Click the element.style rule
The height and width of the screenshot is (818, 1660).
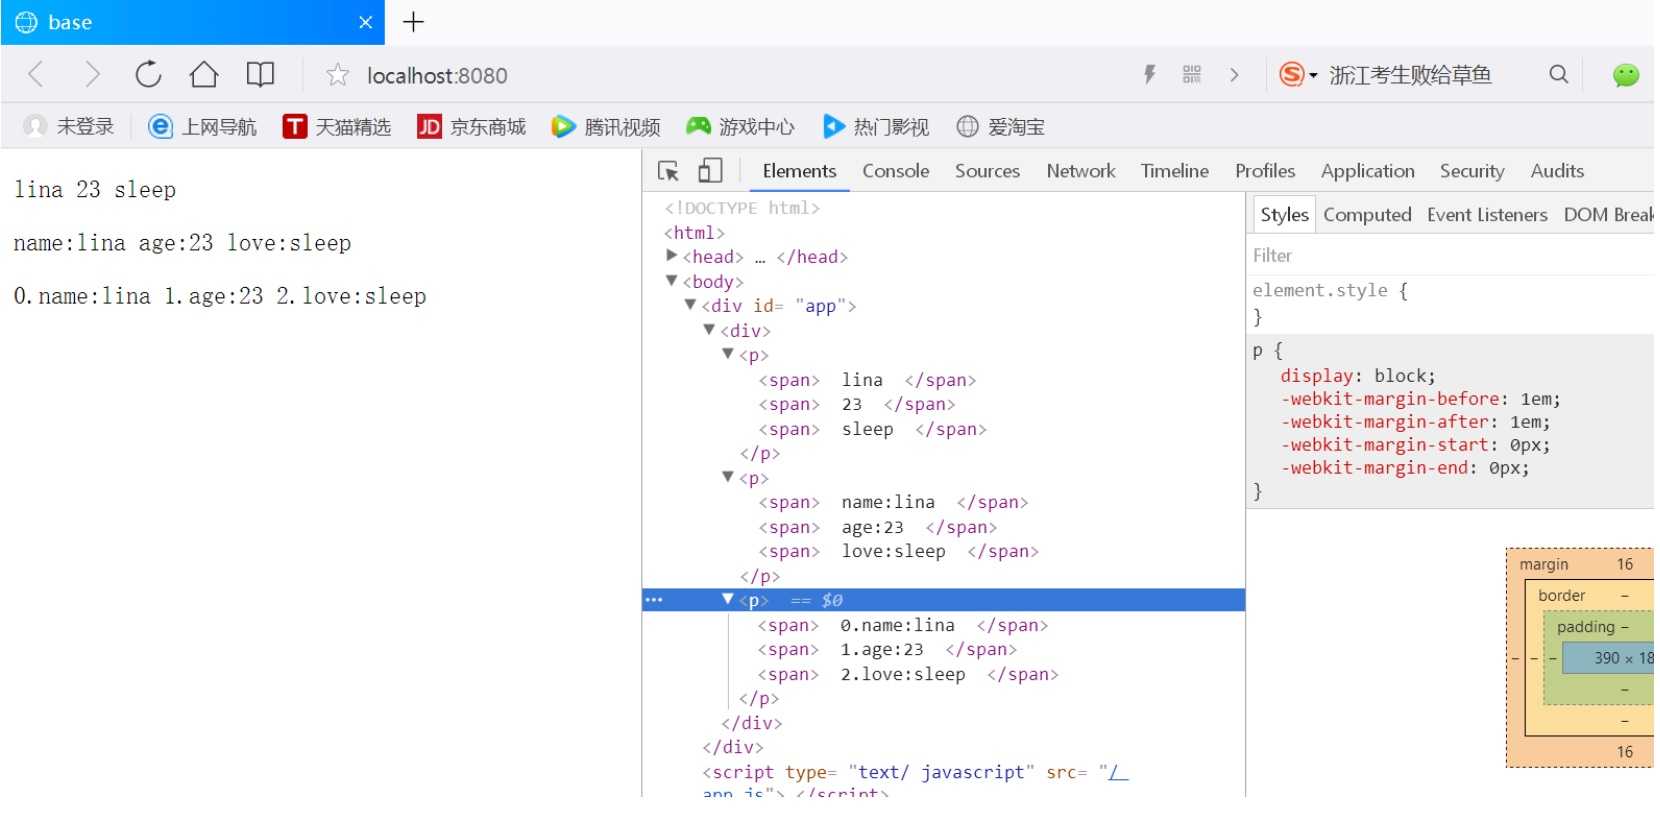(1330, 291)
